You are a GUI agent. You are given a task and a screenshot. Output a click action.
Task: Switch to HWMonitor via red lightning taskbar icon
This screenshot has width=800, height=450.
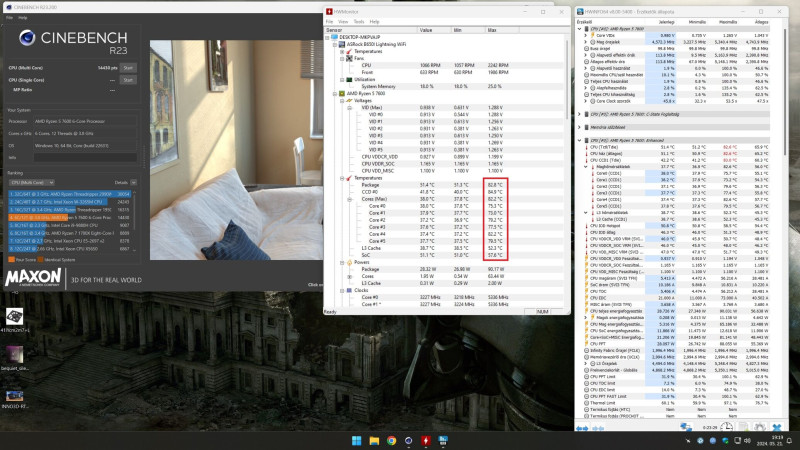[426, 441]
